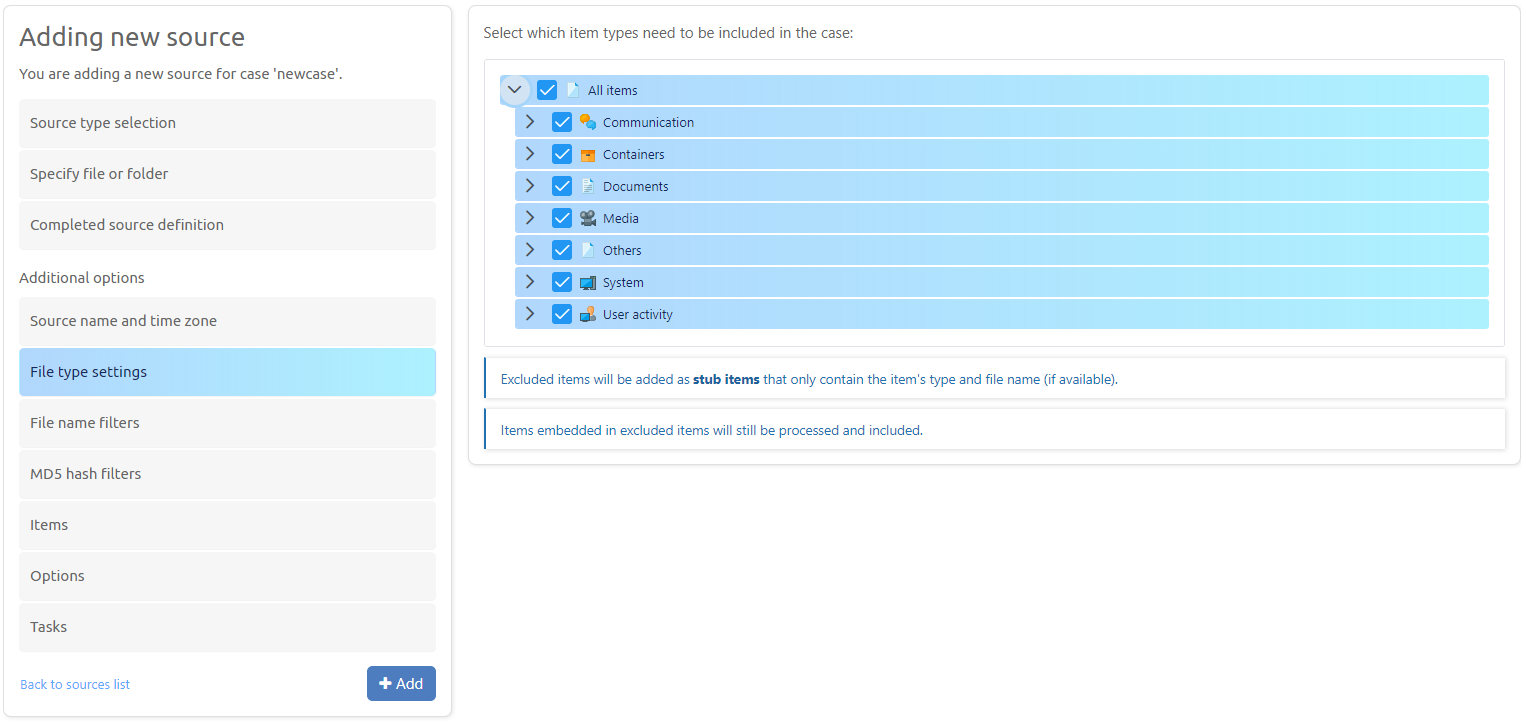The width and height of the screenshot is (1526, 723).
Task: Click the All items document icon
Action: [x=572, y=89]
